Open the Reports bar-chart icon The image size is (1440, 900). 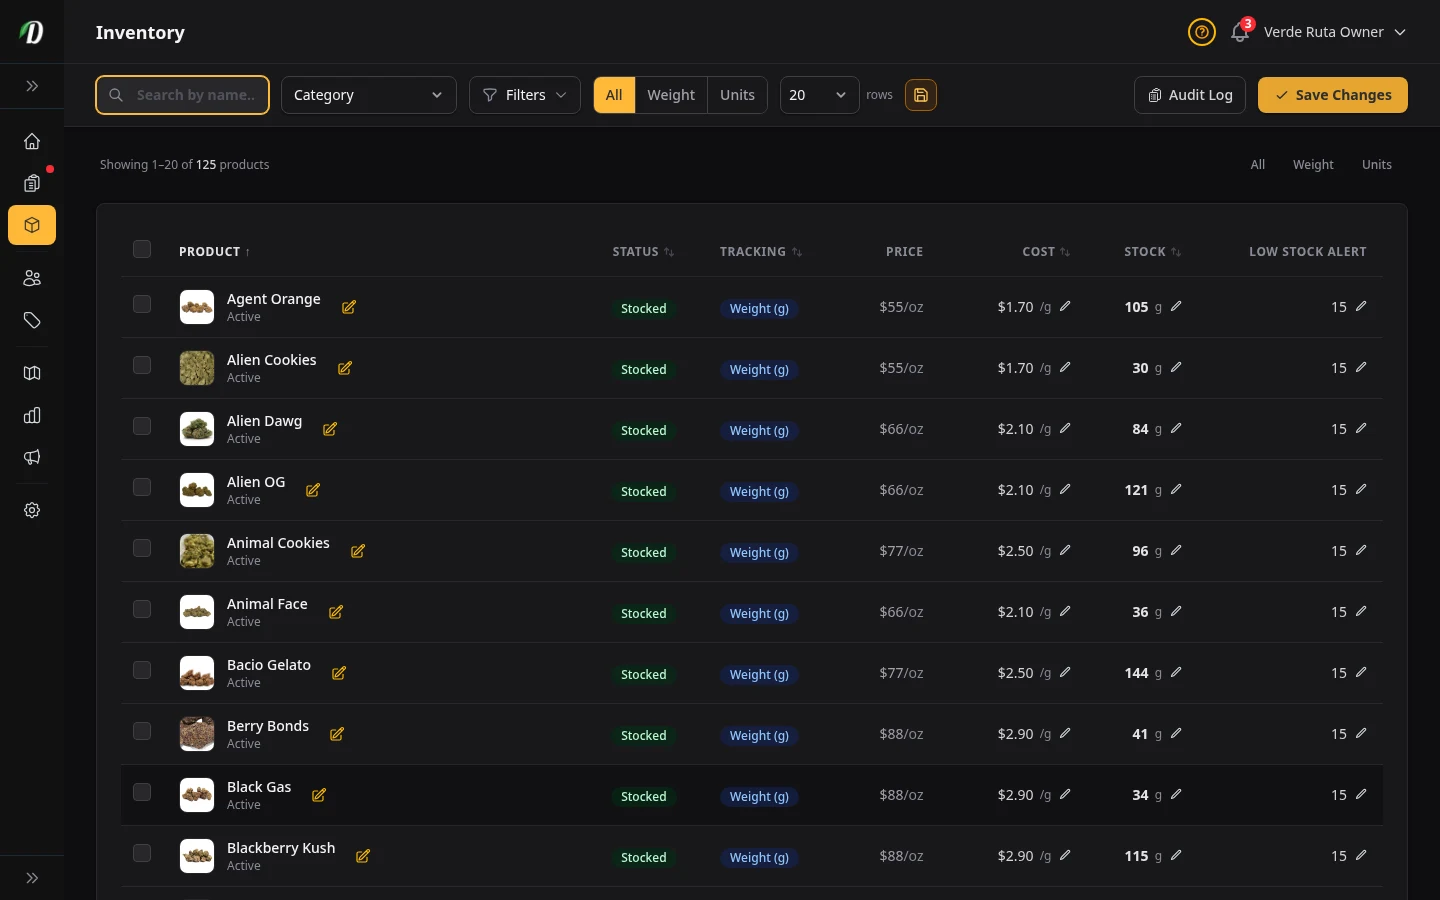click(32, 415)
